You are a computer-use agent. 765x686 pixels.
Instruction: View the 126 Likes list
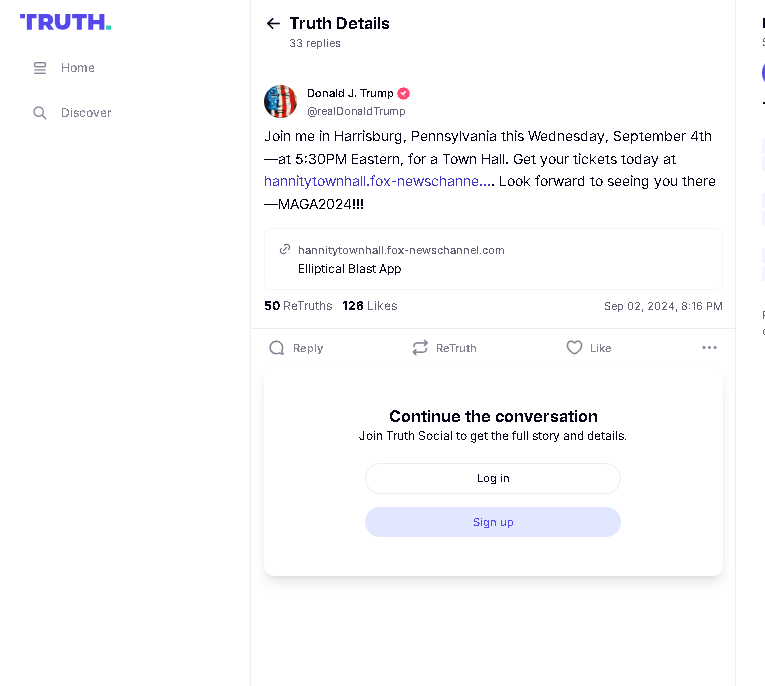pyautogui.click(x=370, y=306)
